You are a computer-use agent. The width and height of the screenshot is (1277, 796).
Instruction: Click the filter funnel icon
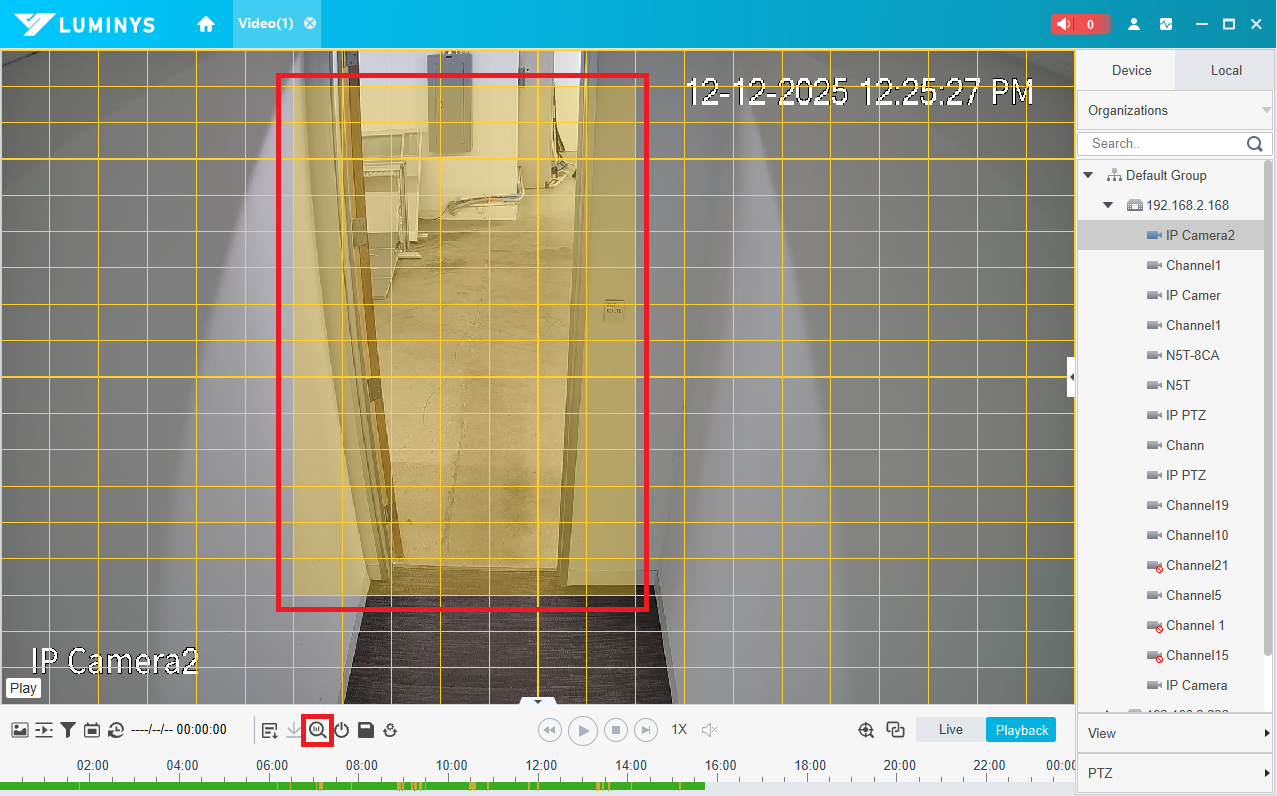[x=68, y=730]
